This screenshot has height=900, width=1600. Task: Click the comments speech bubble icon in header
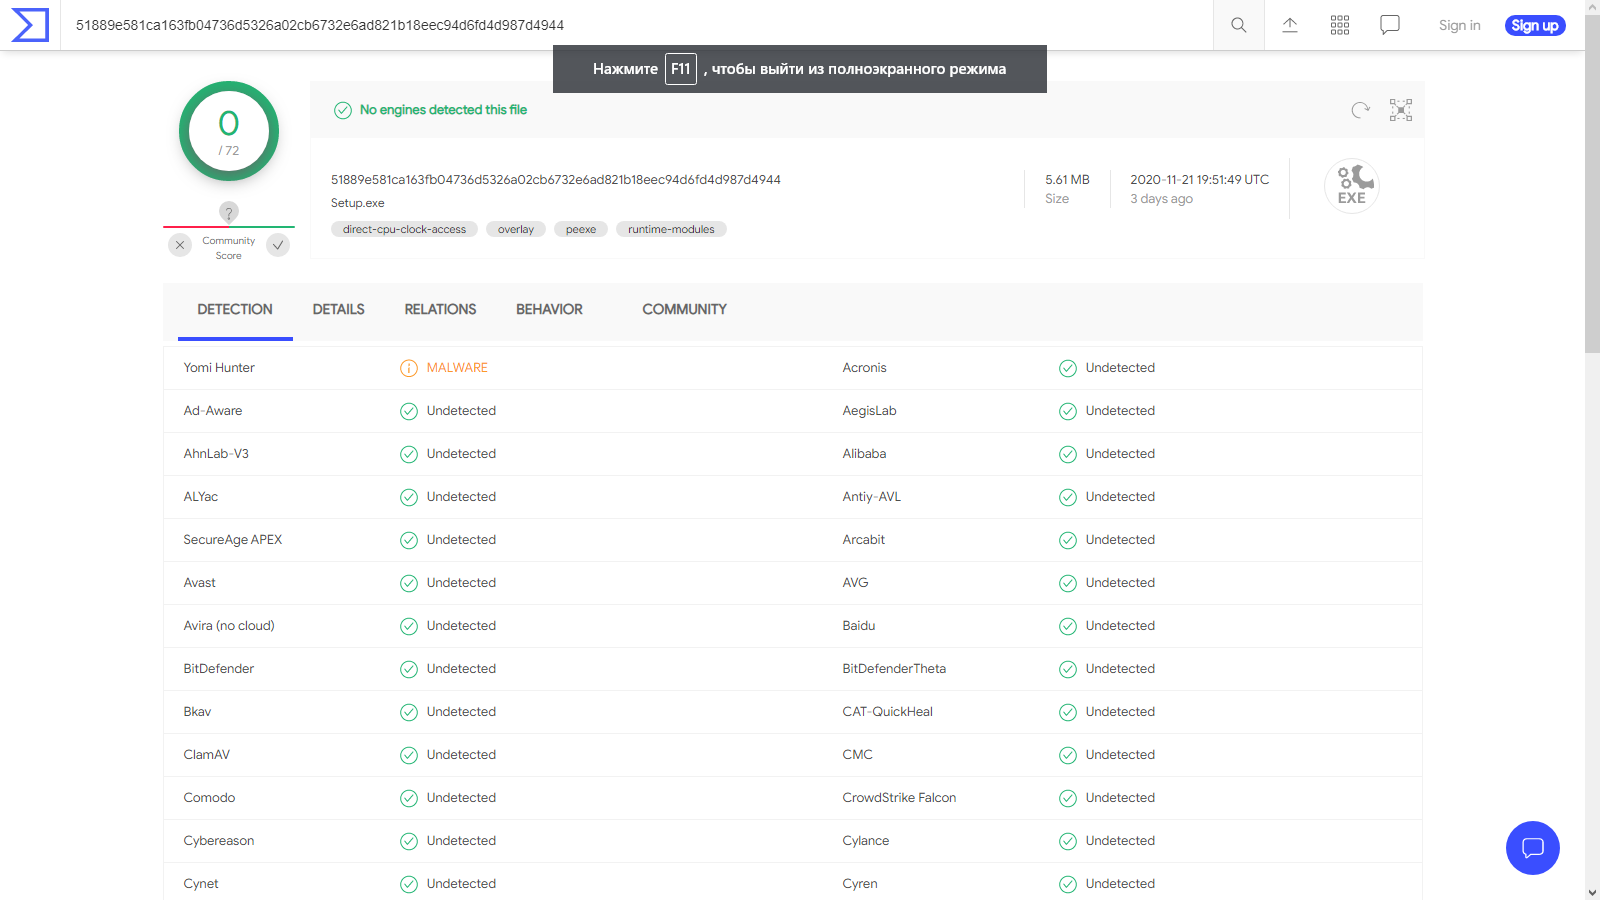pos(1390,25)
